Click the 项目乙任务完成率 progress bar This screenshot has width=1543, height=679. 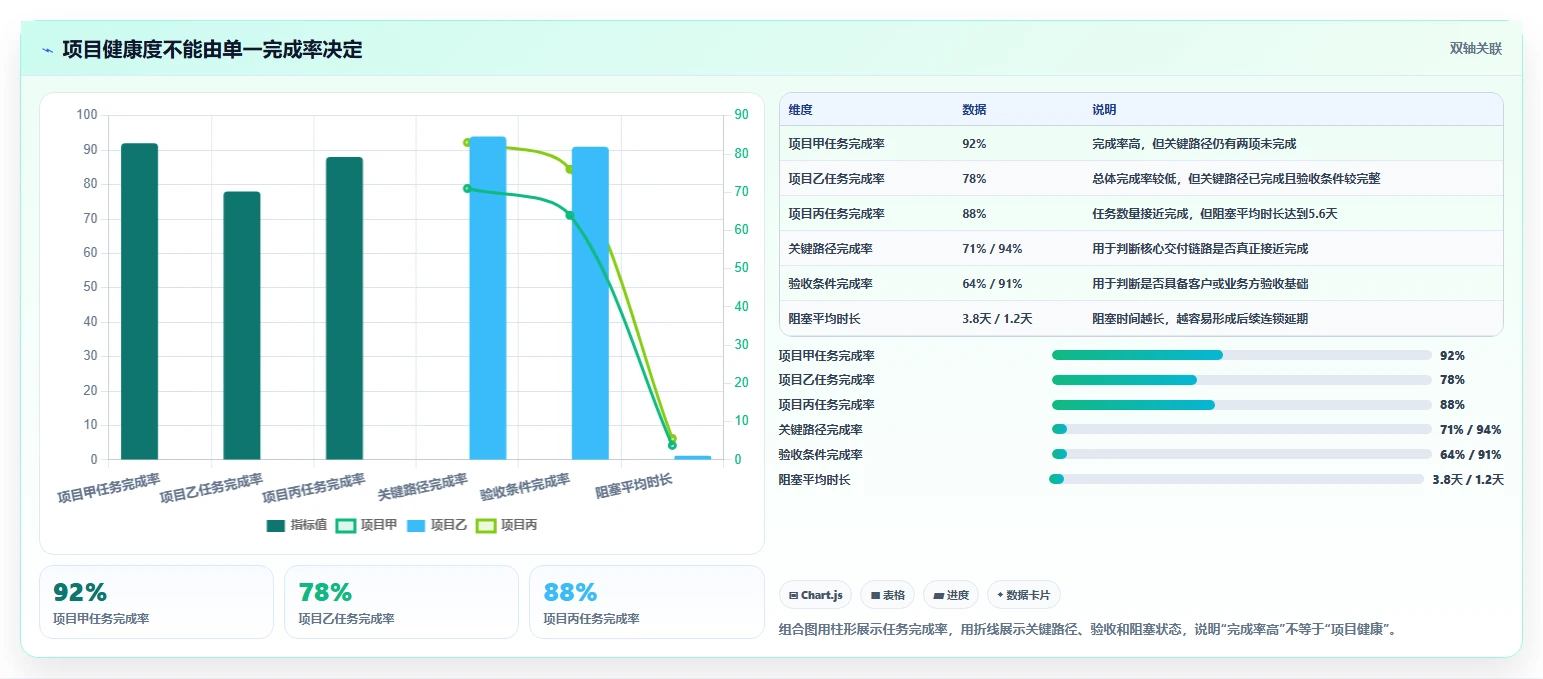tap(1242, 380)
